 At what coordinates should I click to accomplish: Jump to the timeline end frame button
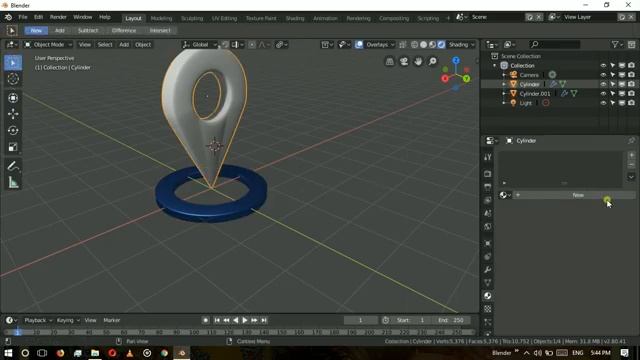coord(264,320)
